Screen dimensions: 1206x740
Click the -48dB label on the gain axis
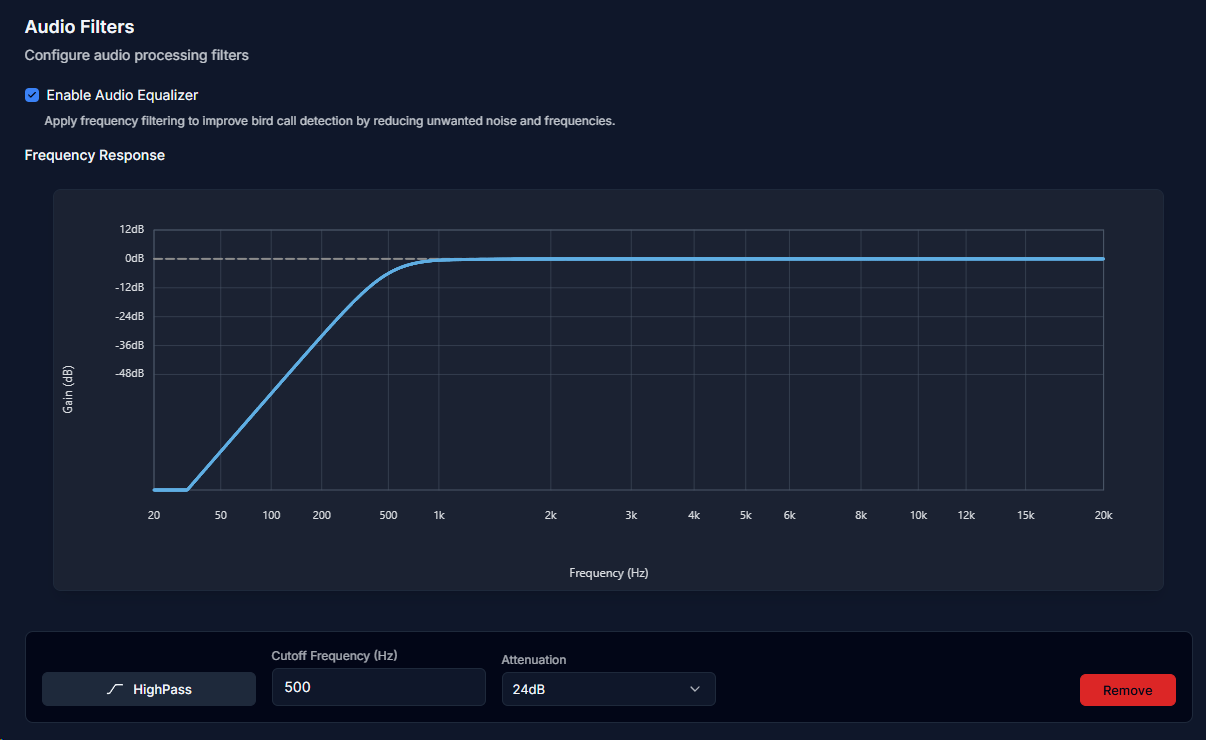tap(130, 373)
